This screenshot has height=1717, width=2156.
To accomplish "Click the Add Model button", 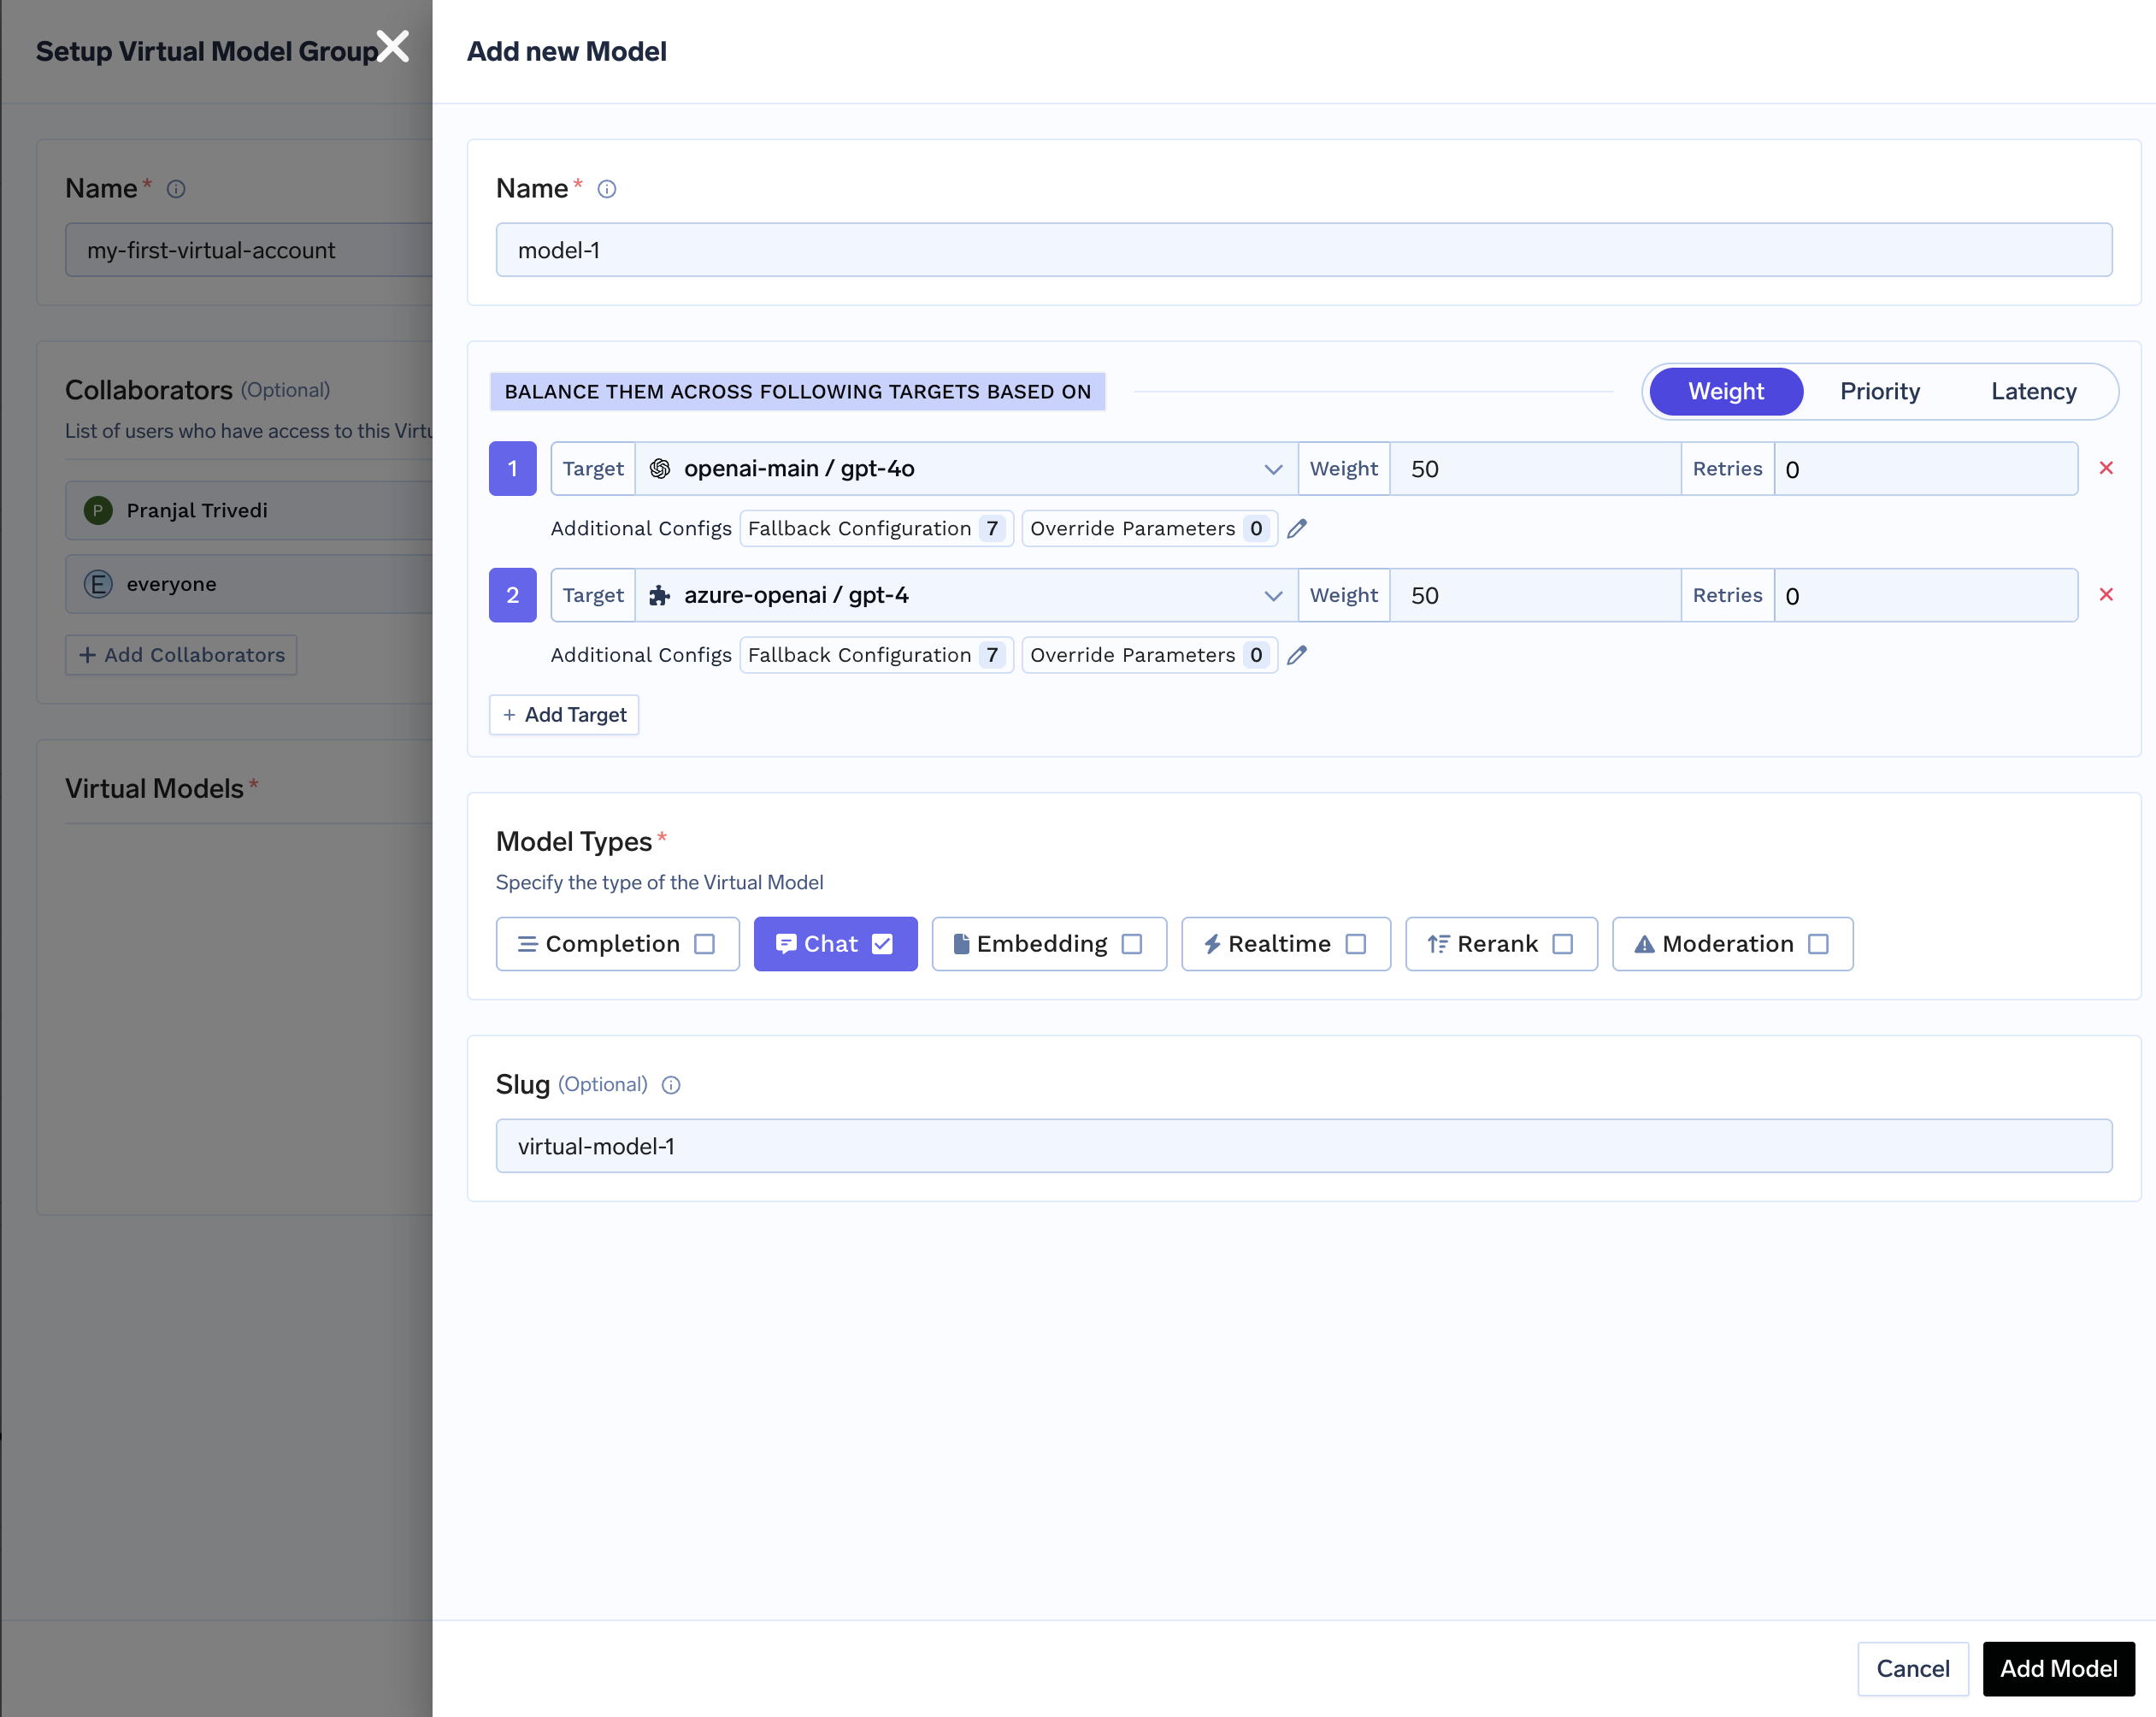I will tap(2058, 1668).
